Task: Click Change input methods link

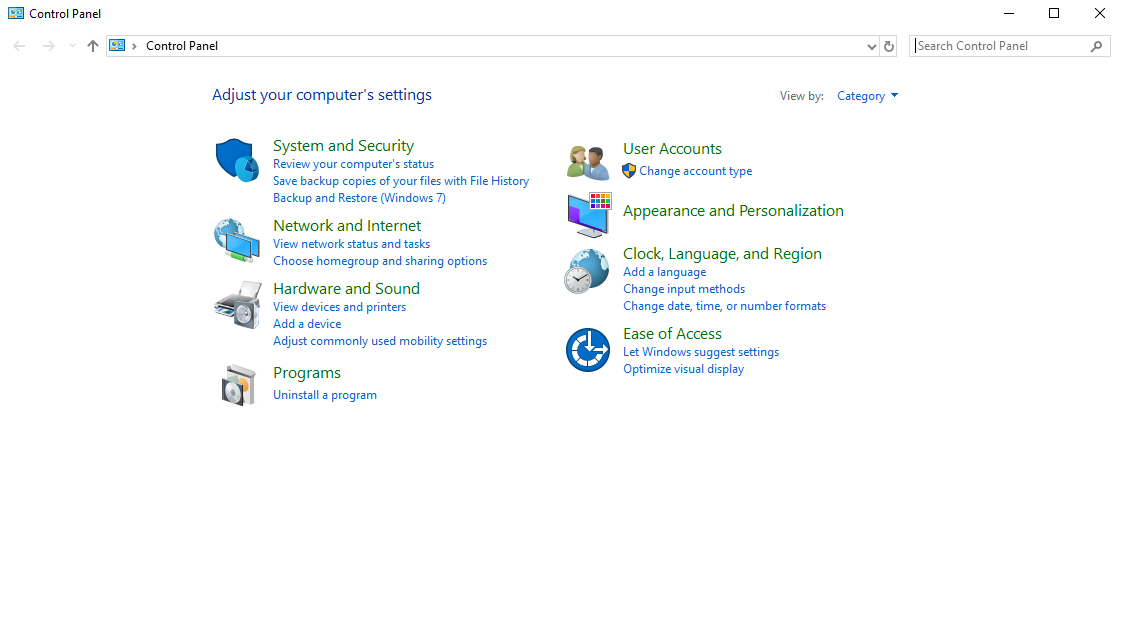Action: point(684,289)
